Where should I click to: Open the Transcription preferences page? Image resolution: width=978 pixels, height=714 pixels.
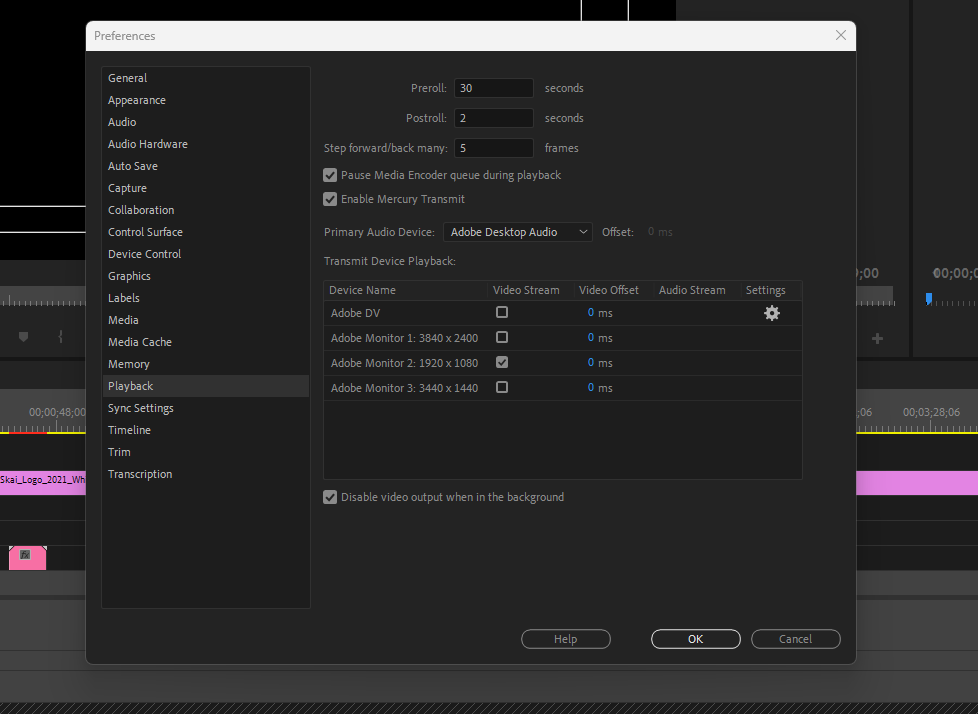tap(140, 473)
